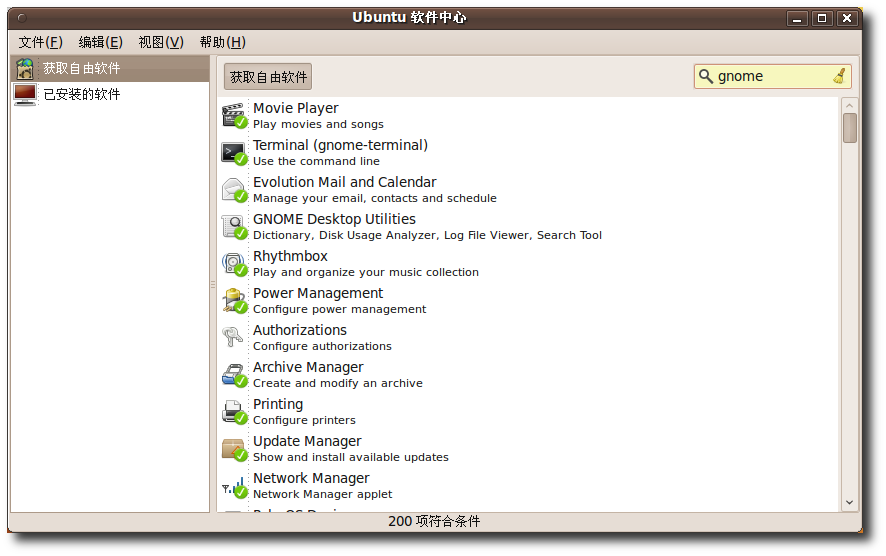Click the Evolution Mail envelope icon
The width and height of the screenshot is (886, 556).
click(x=234, y=189)
